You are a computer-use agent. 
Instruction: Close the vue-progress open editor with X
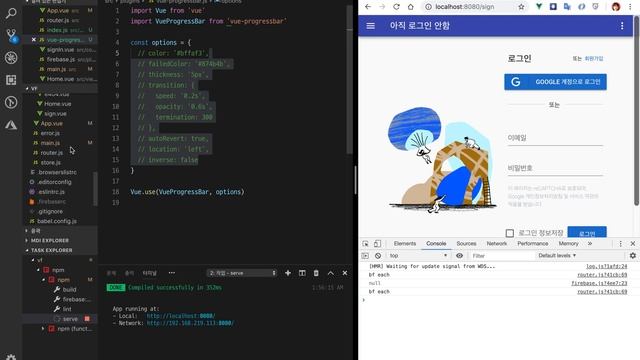tap(33, 40)
